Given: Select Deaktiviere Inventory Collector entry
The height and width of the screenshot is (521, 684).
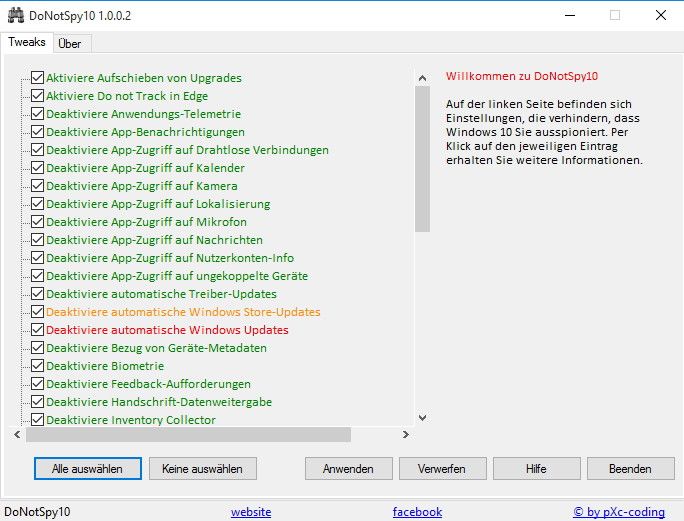Looking at the screenshot, I should point(131,420).
